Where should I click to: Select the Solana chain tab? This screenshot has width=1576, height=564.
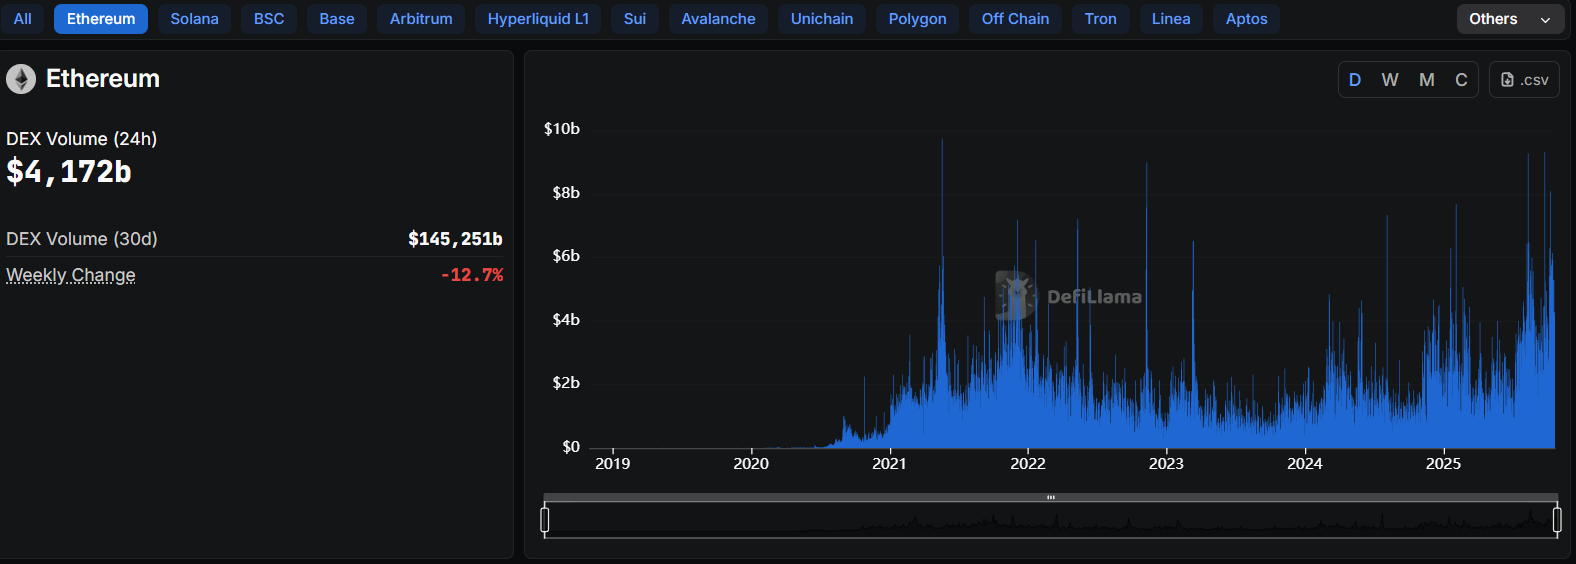tap(194, 19)
